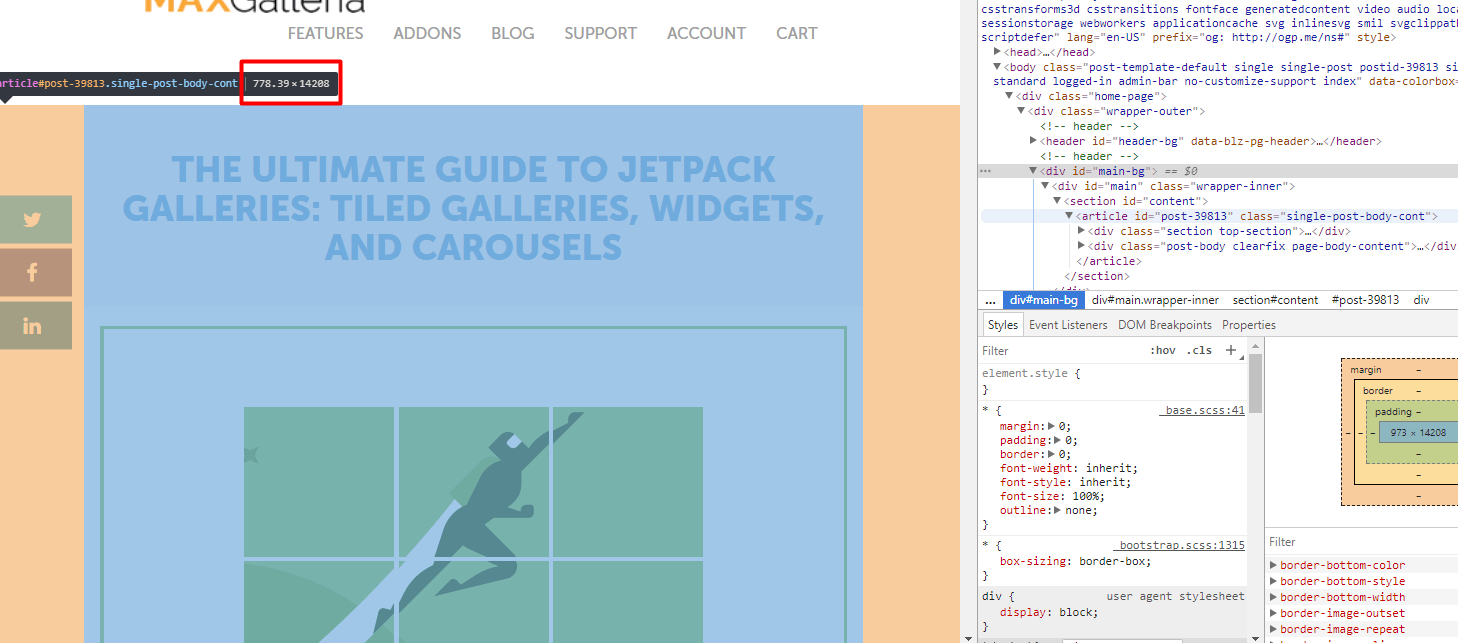This screenshot has width=1458, height=643.
Task: Expand border-bottom-color in the properties list
Action: (x=1274, y=564)
